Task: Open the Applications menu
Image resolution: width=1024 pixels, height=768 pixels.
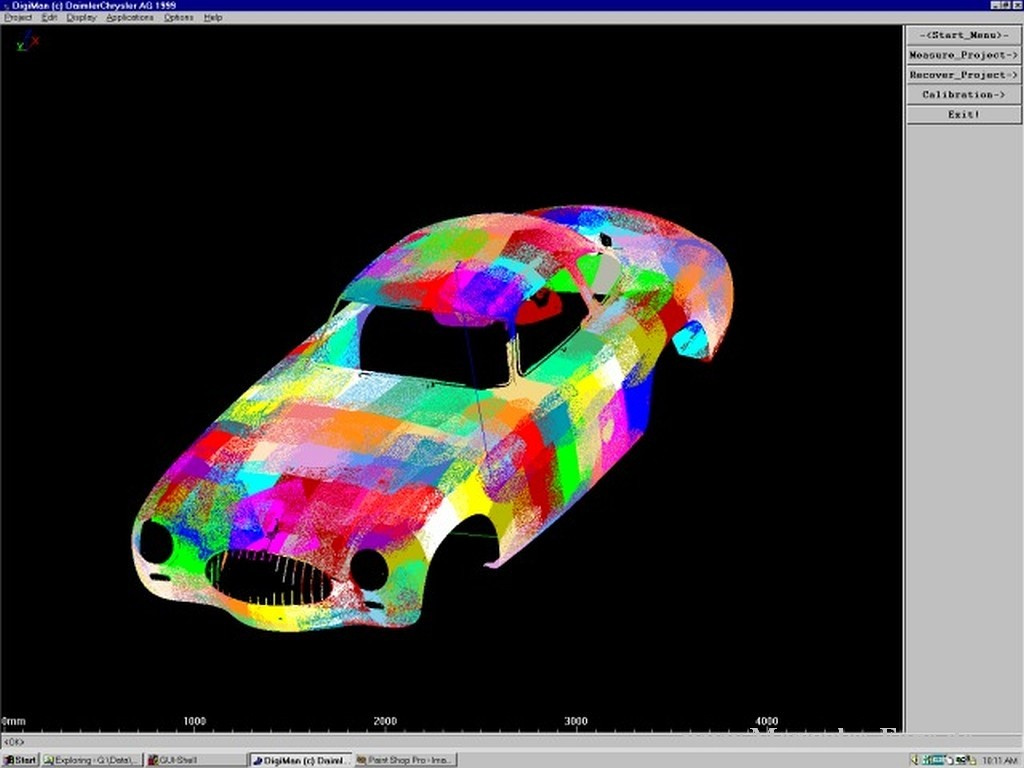Action: pos(130,18)
